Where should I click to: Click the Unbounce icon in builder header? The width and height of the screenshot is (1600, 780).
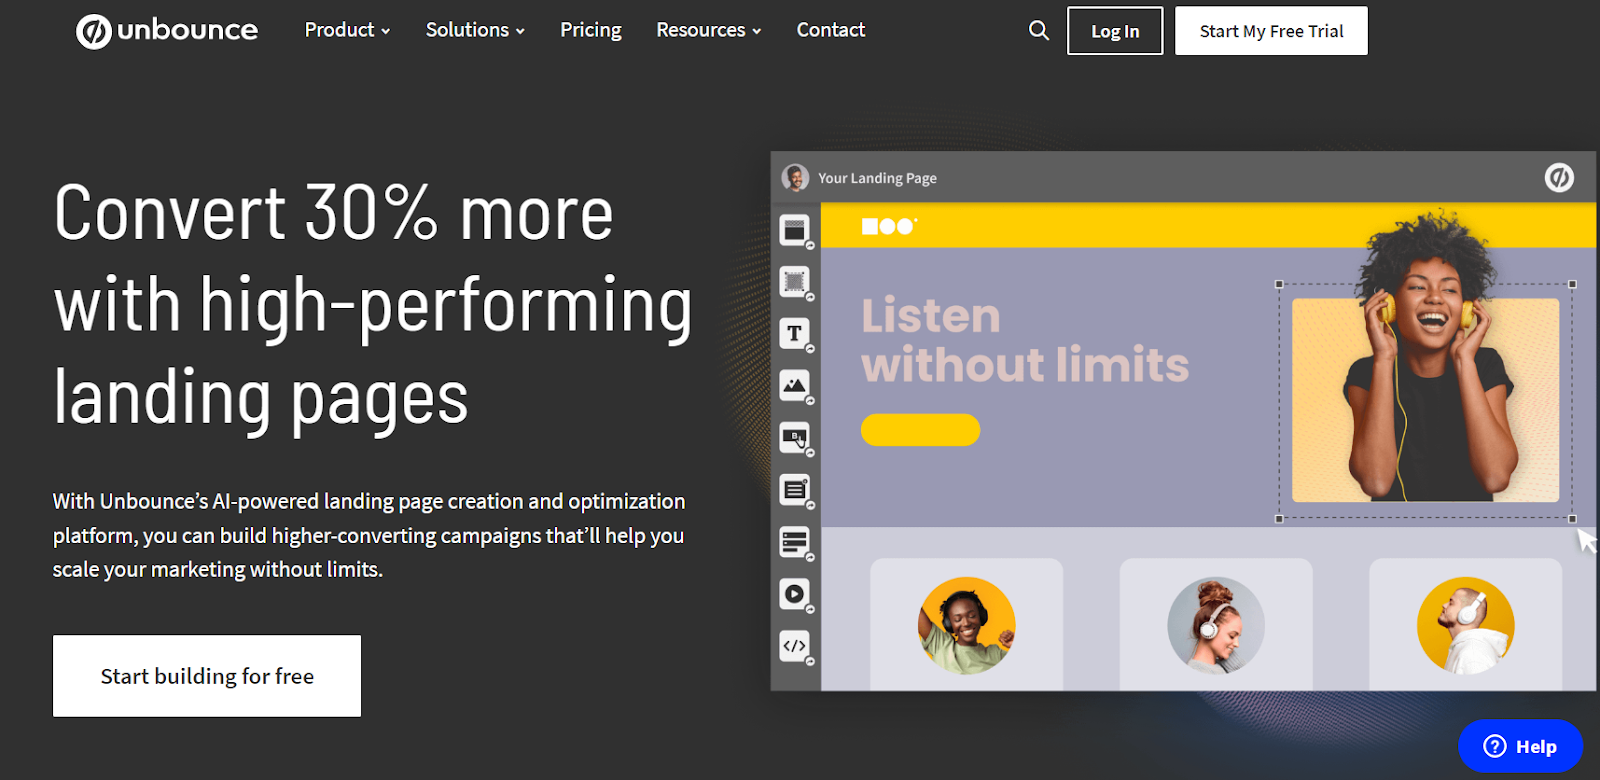coord(1559,178)
